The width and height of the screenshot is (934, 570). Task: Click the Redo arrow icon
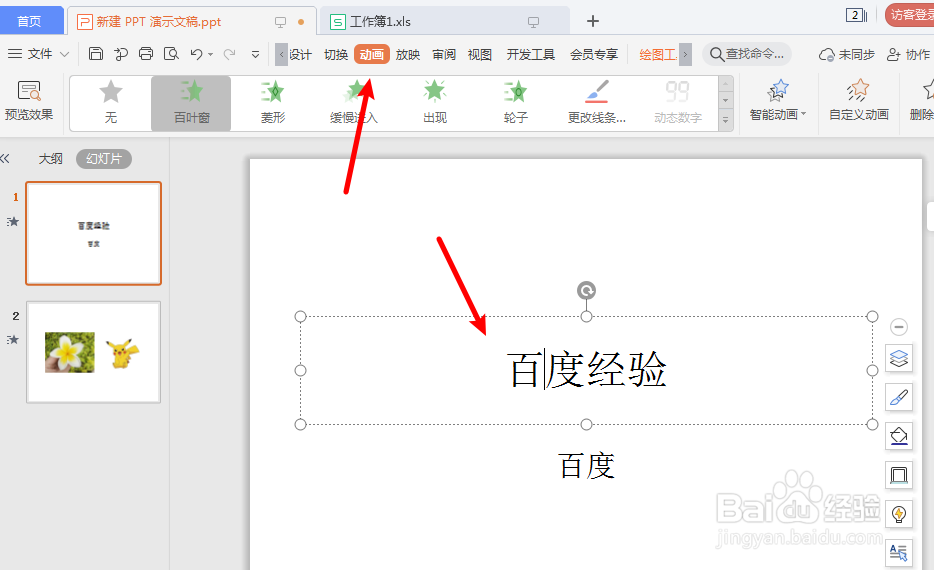click(229, 54)
